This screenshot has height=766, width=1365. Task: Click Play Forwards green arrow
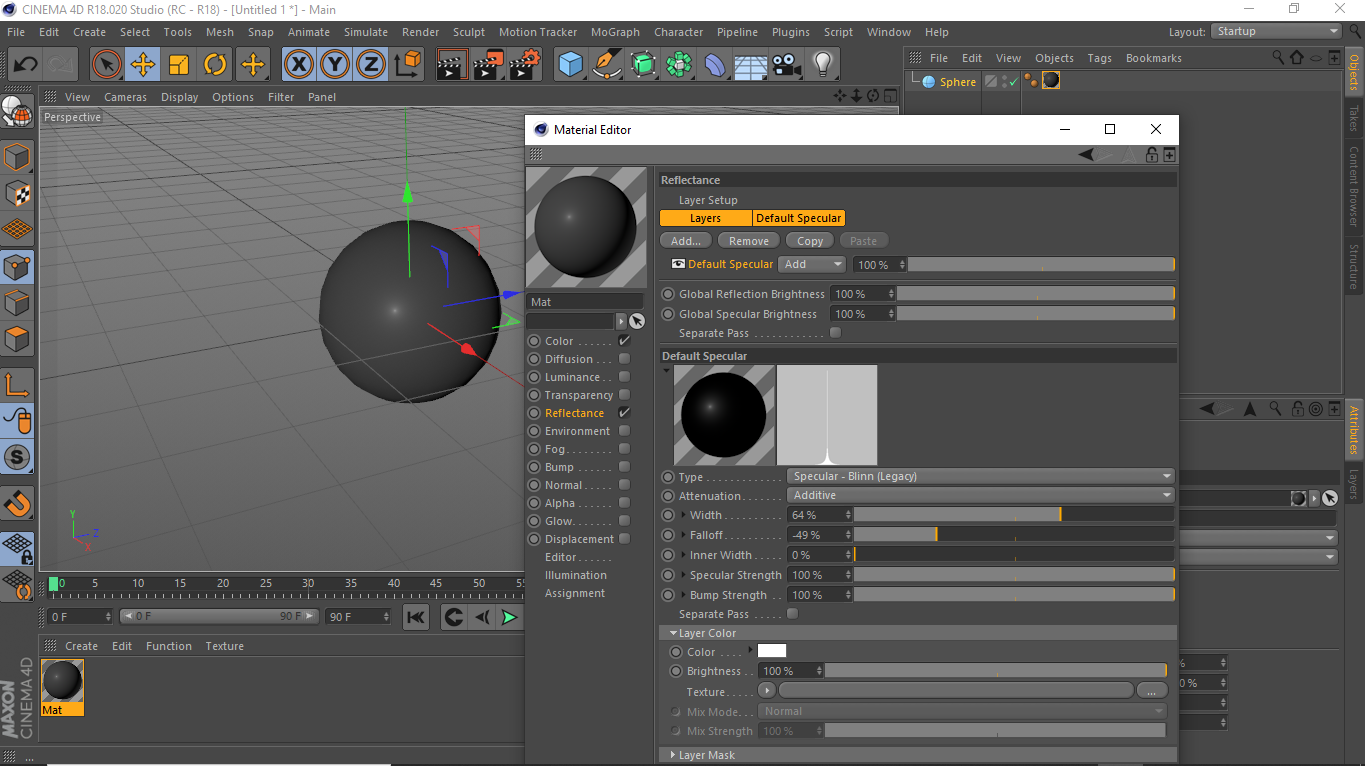click(510, 617)
